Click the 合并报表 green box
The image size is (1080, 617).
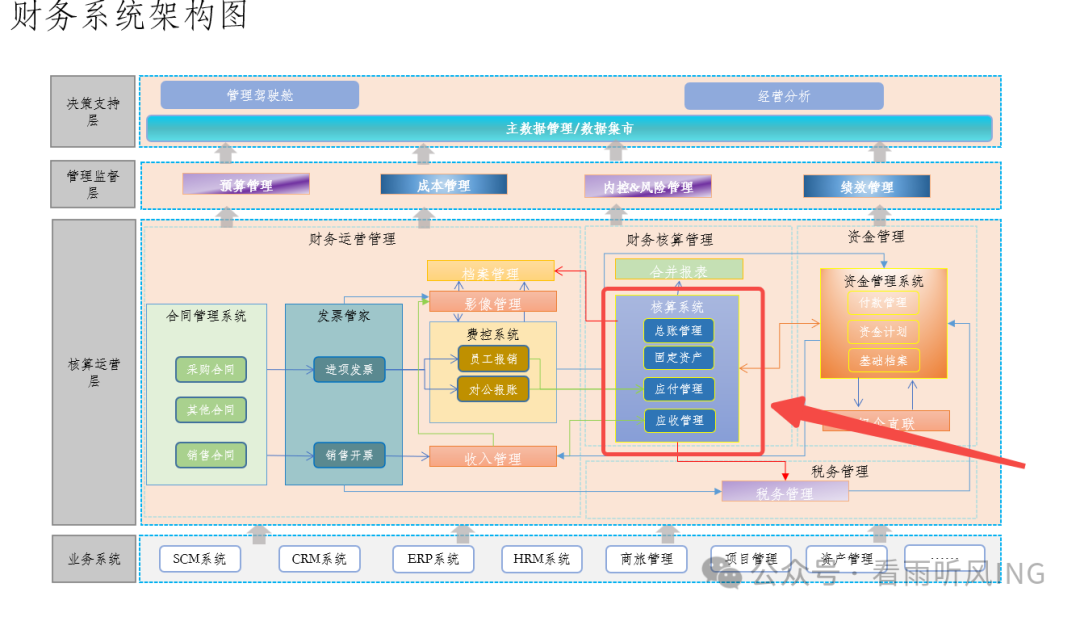click(678, 270)
